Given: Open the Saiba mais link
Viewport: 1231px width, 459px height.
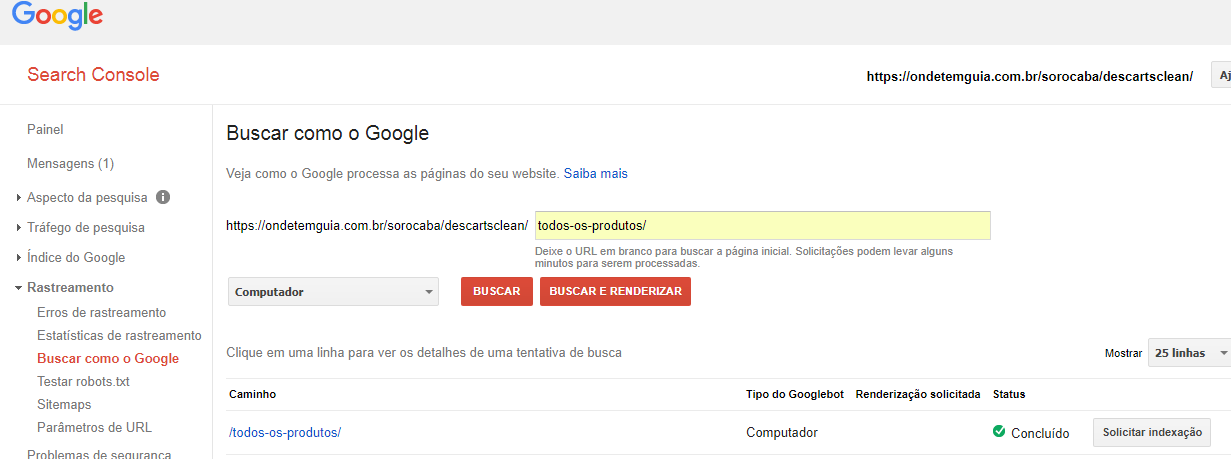Looking at the screenshot, I should (596, 173).
